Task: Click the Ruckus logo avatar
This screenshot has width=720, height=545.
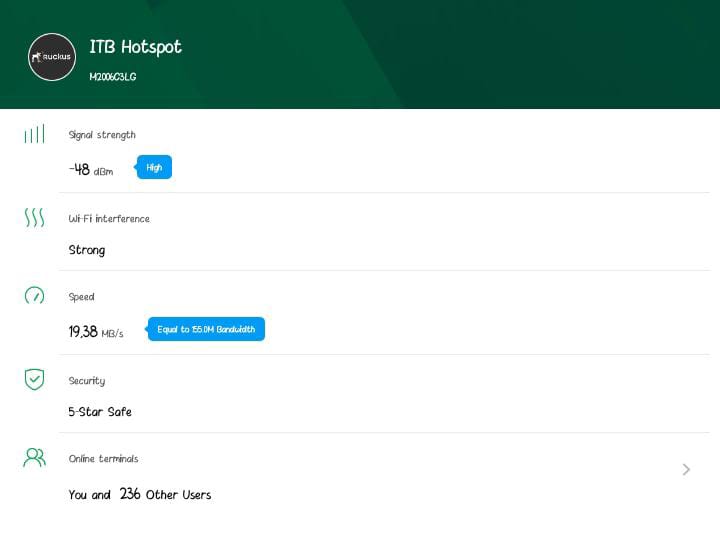Action: pos(52,57)
